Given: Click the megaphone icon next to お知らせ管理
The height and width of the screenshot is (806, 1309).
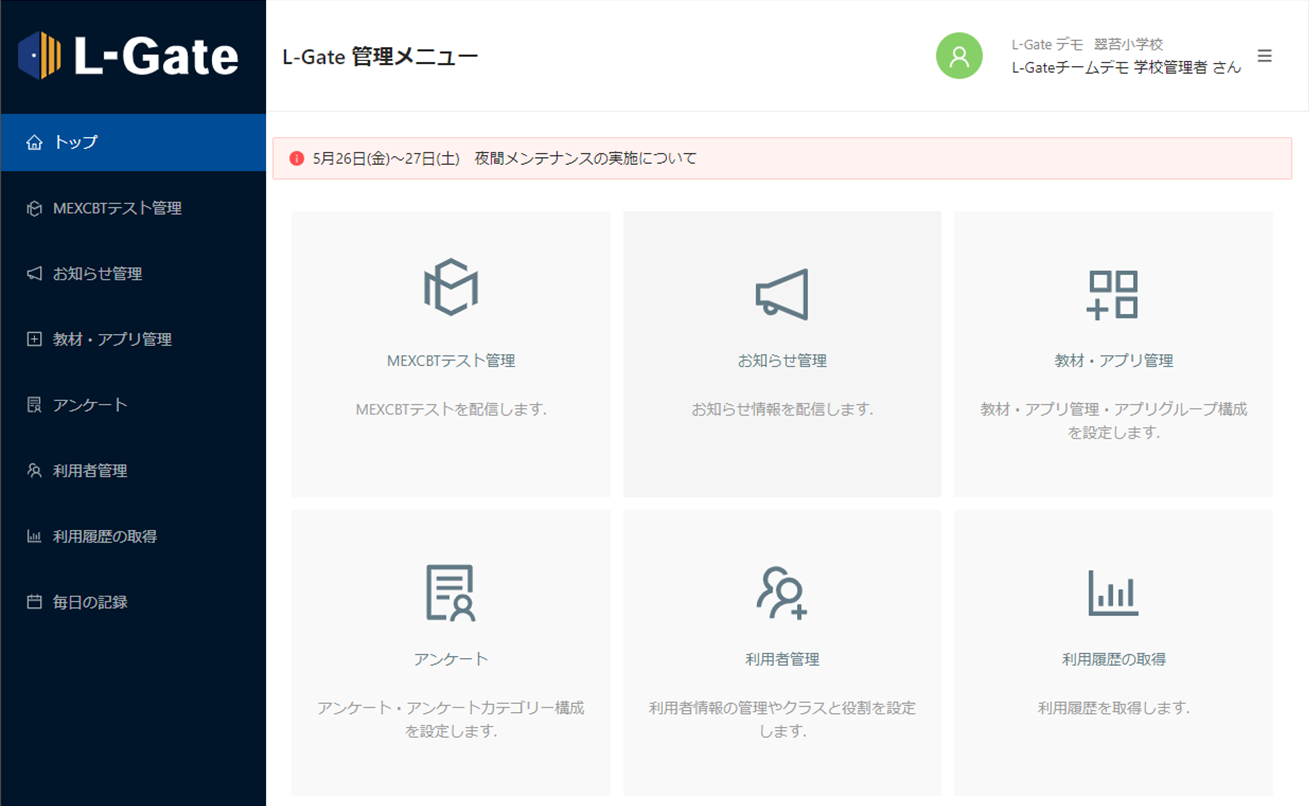Looking at the screenshot, I should click(33, 273).
